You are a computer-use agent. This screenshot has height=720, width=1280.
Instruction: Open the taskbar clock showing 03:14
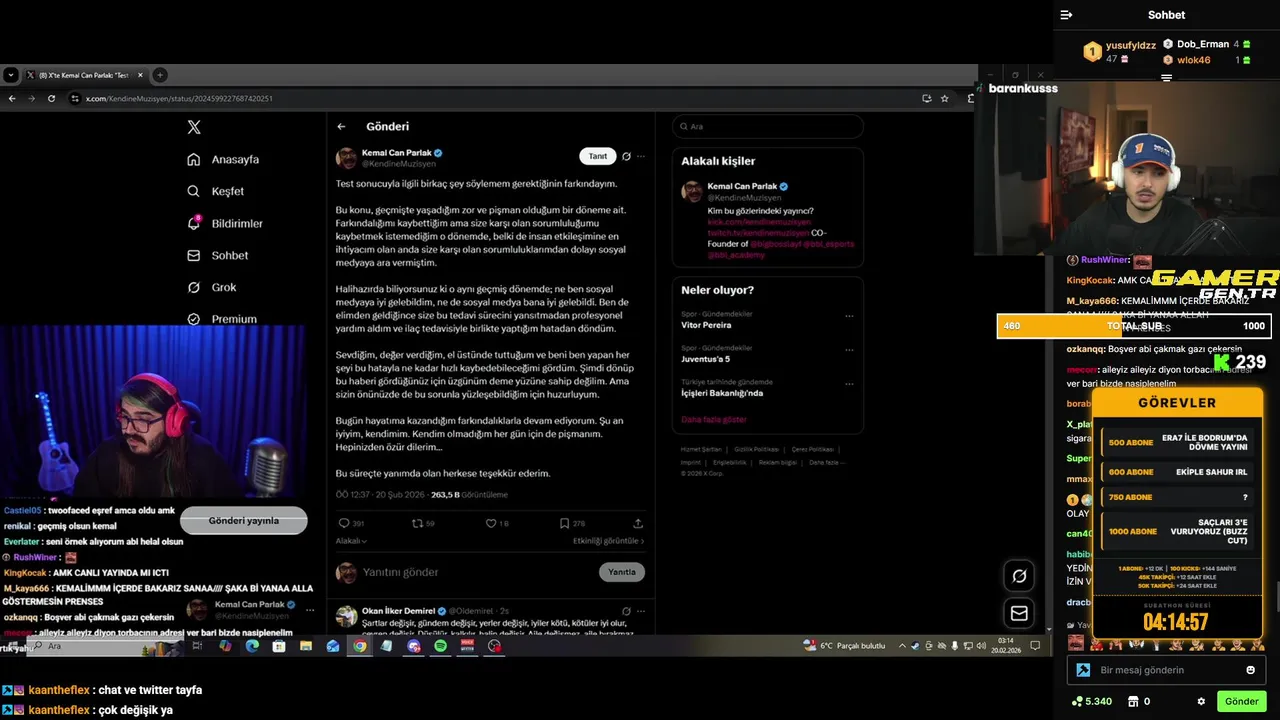[1005, 645]
